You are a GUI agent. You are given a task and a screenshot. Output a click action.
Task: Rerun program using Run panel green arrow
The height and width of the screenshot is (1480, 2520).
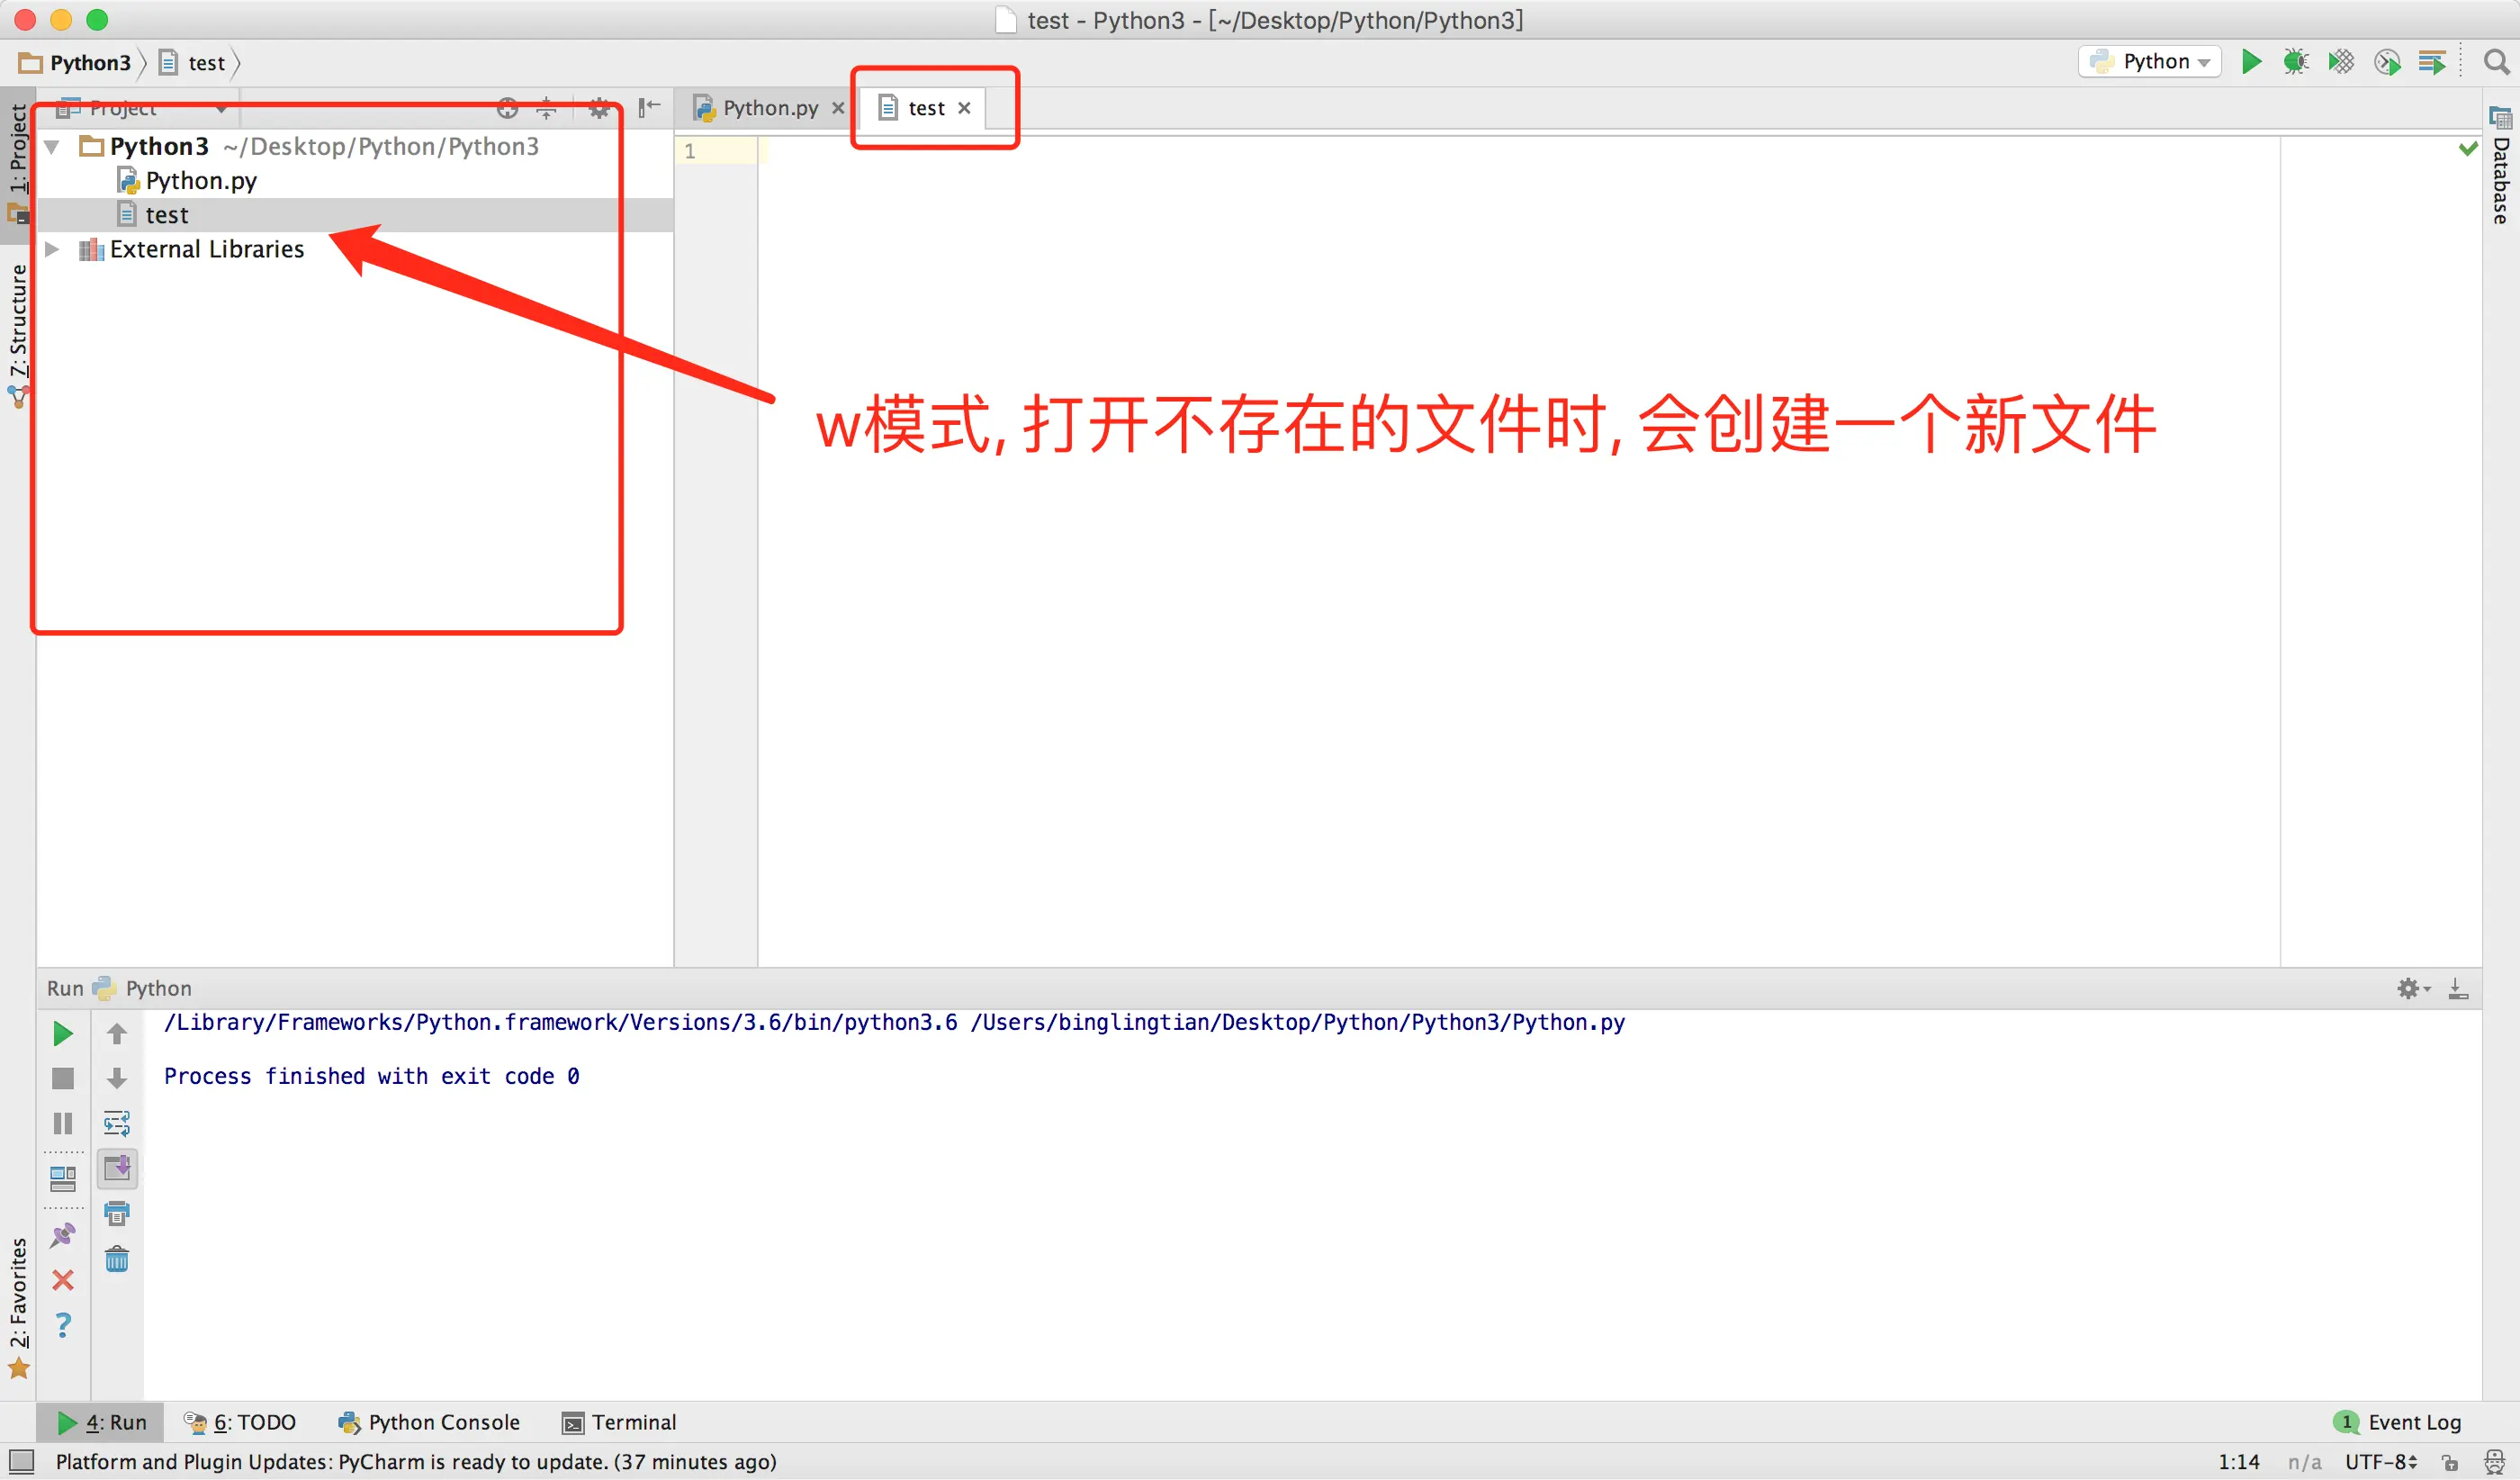[62, 1034]
